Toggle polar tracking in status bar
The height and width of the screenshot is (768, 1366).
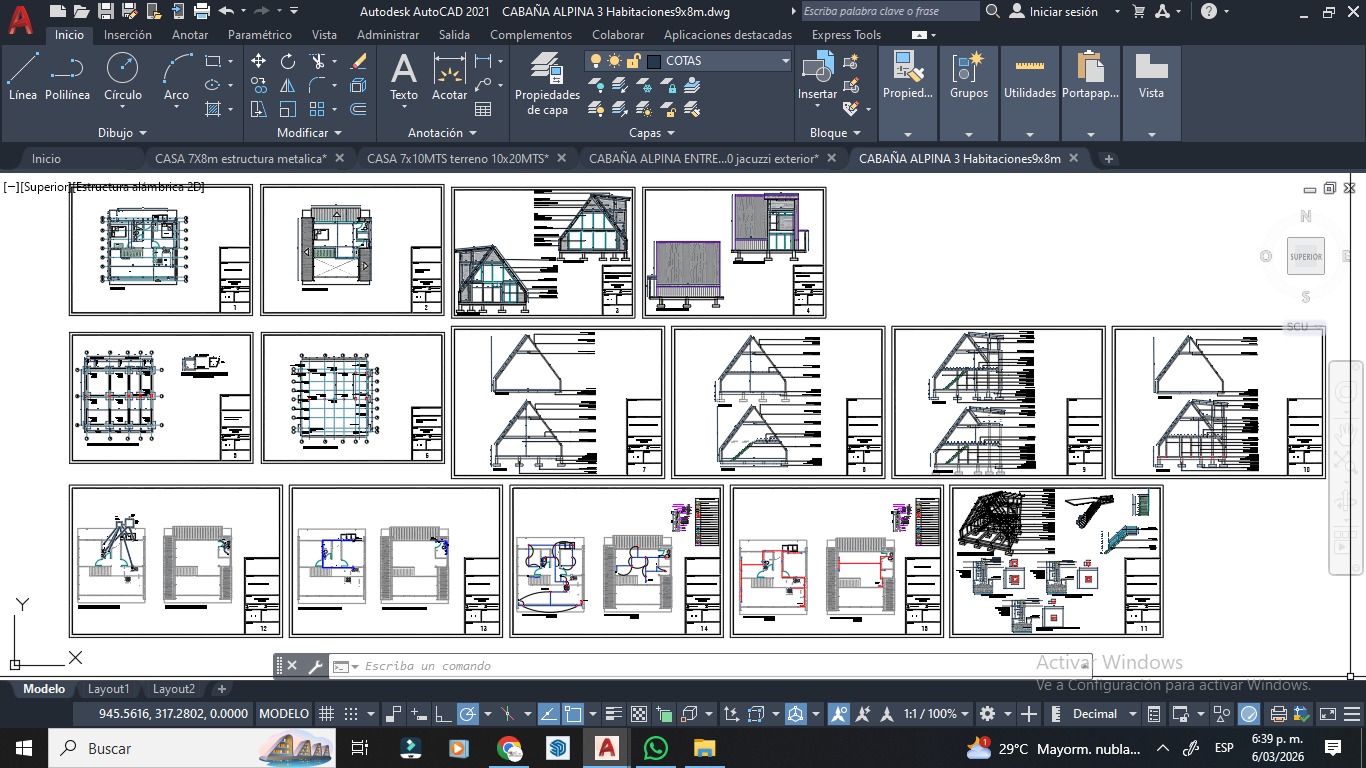467,714
